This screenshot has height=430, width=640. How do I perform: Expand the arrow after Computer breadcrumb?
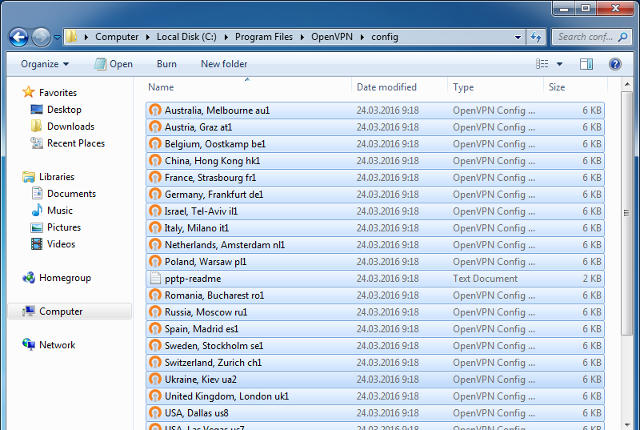pos(148,37)
